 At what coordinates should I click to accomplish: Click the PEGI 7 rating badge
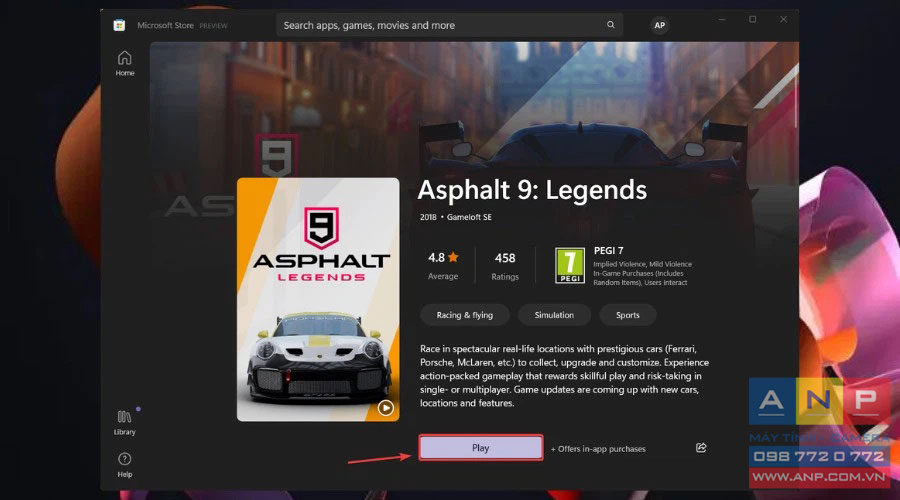569,265
